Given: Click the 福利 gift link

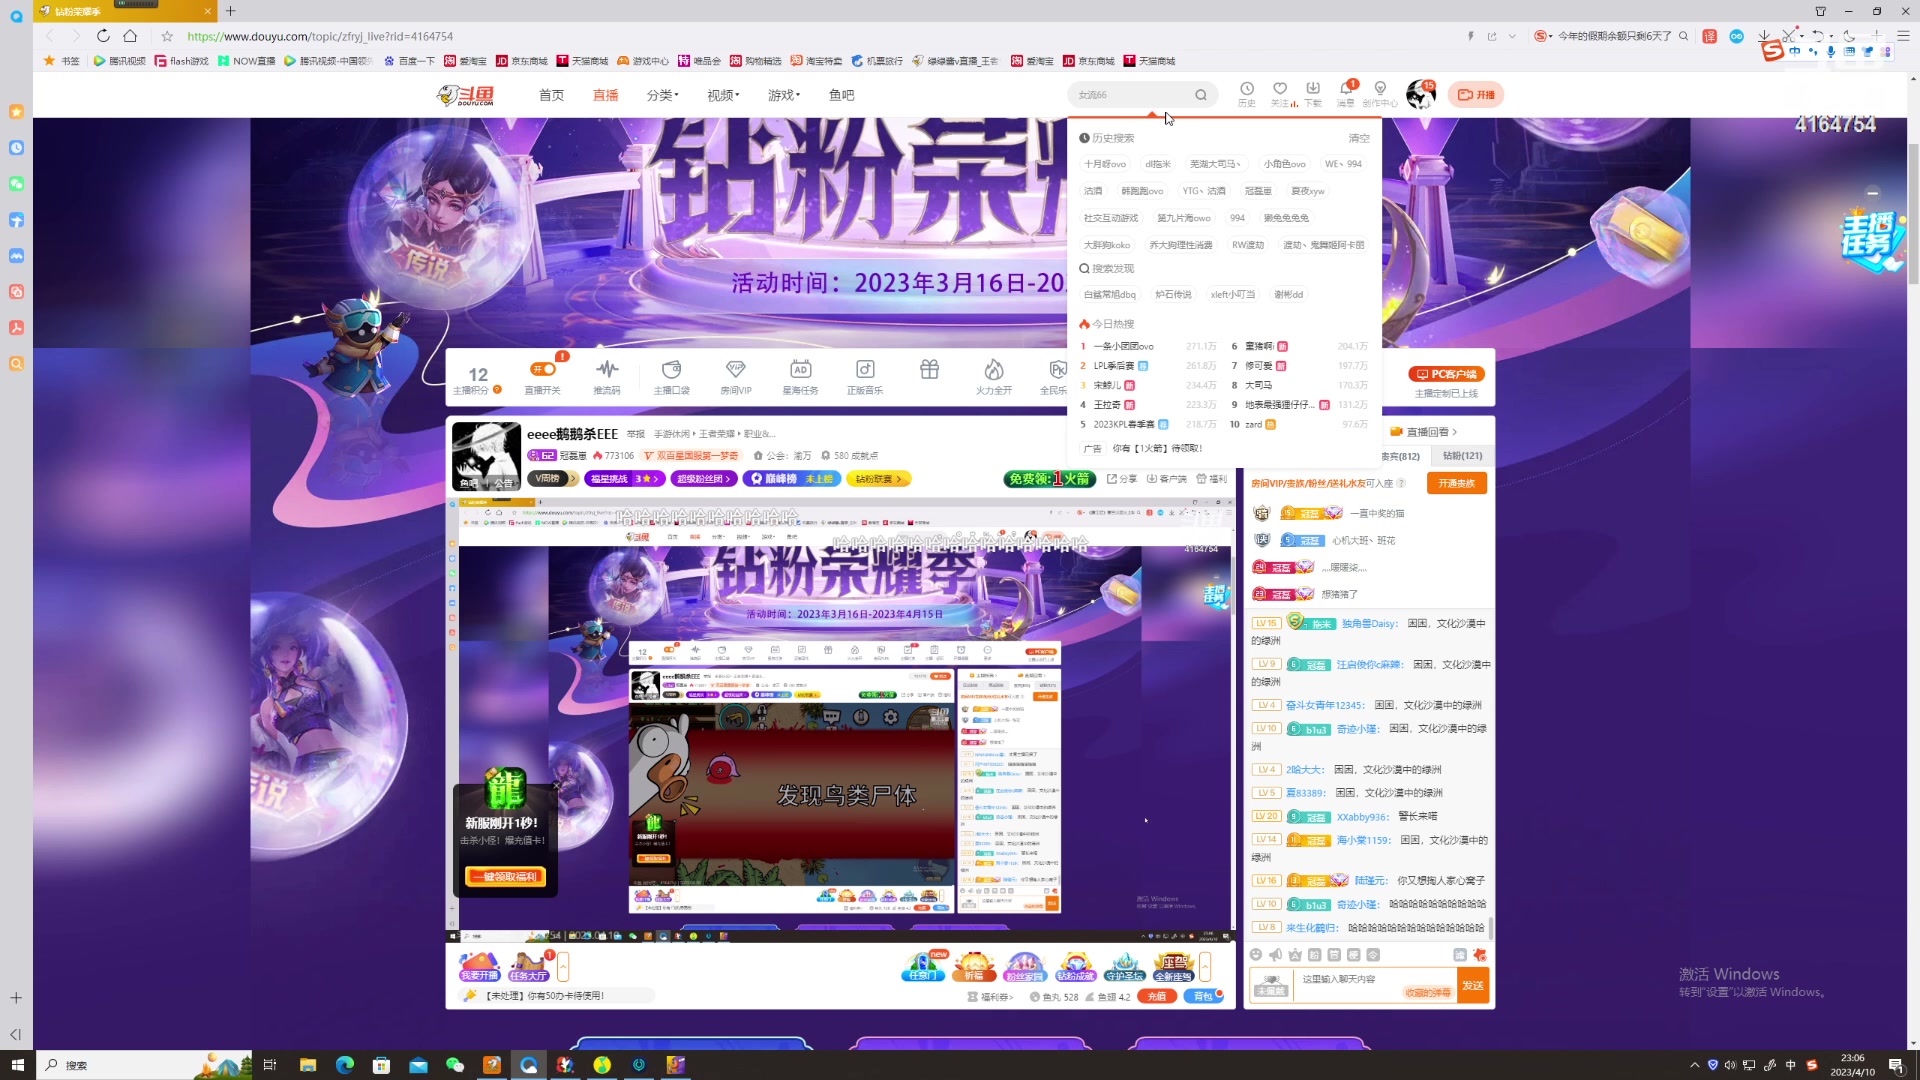Looking at the screenshot, I should (1211, 479).
